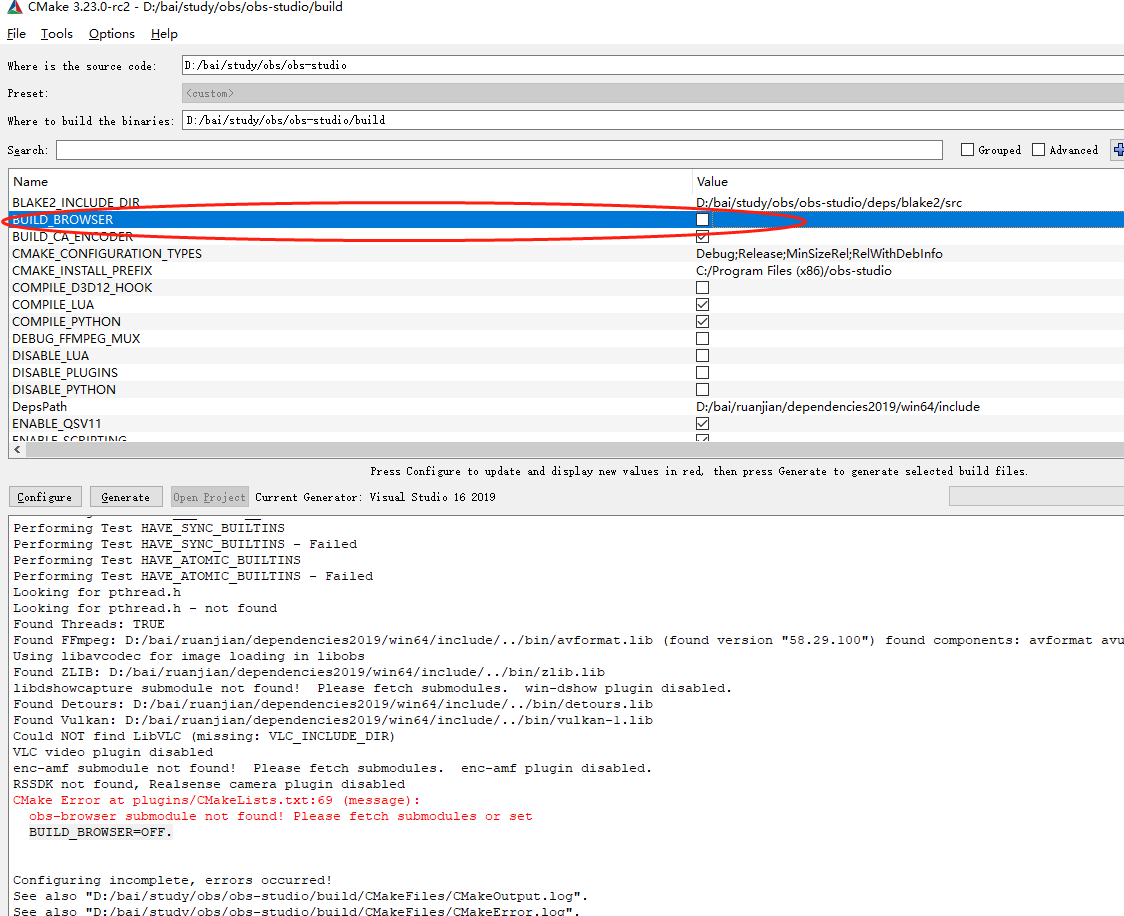Edit the BLAKE2_INCLUDE_DIR path value
The width and height of the screenshot is (1124, 916).
pos(829,203)
